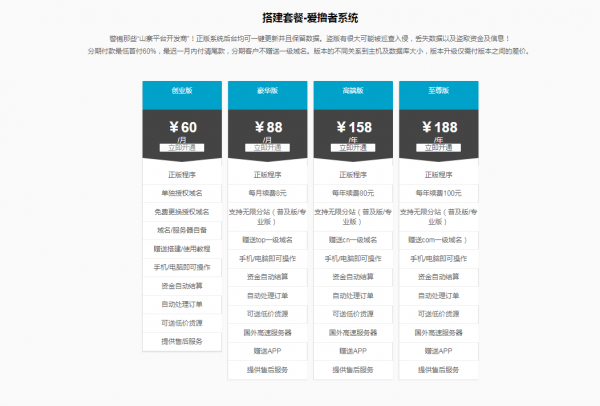600x406 pixels.
Task: Click 立即开通 under the ¥60 plan
Action: point(182,148)
